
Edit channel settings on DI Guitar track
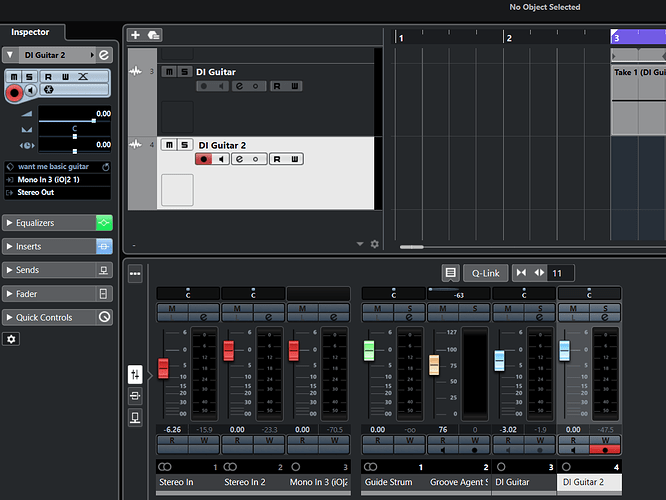click(240, 86)
